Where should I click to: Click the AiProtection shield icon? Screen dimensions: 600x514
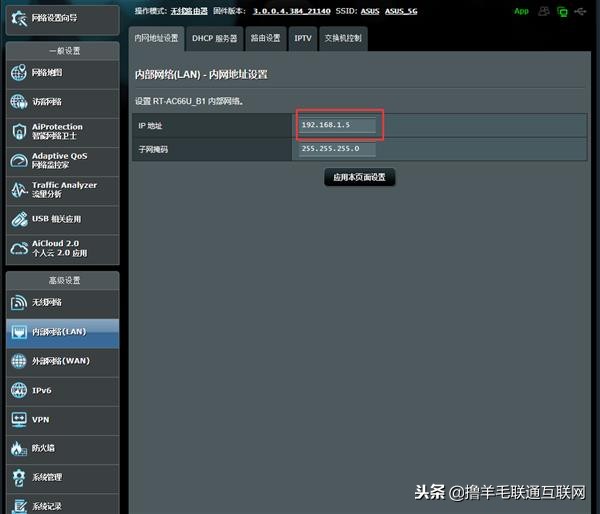[19, 131]
